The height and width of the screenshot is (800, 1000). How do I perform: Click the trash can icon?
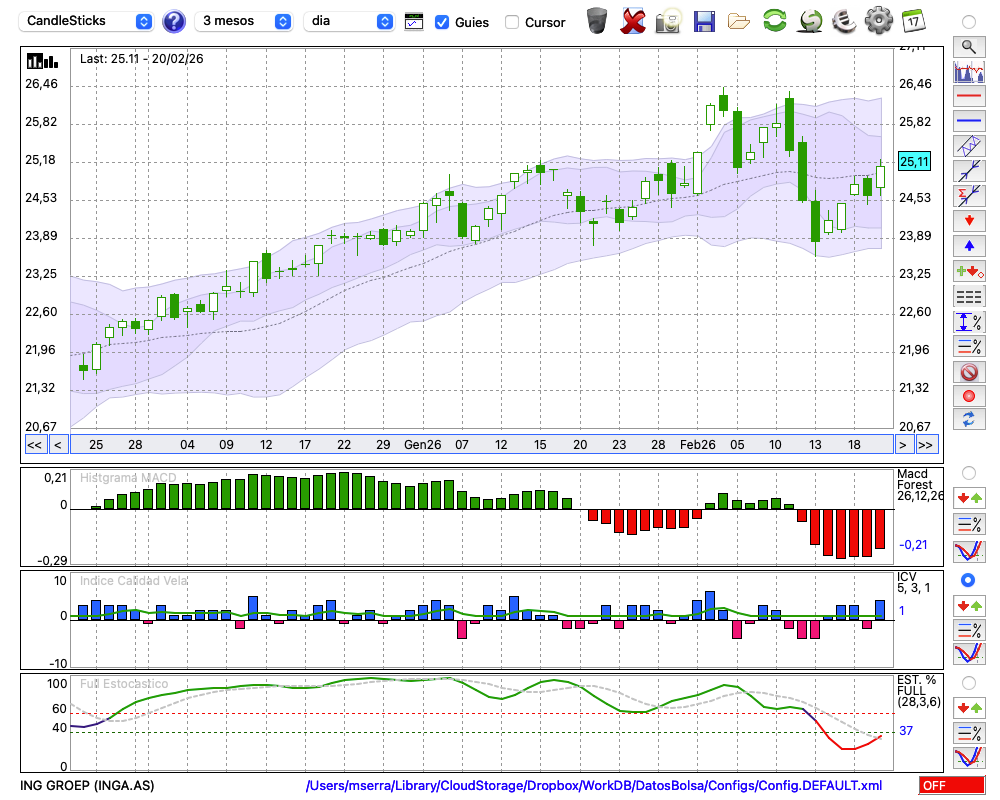597,20
